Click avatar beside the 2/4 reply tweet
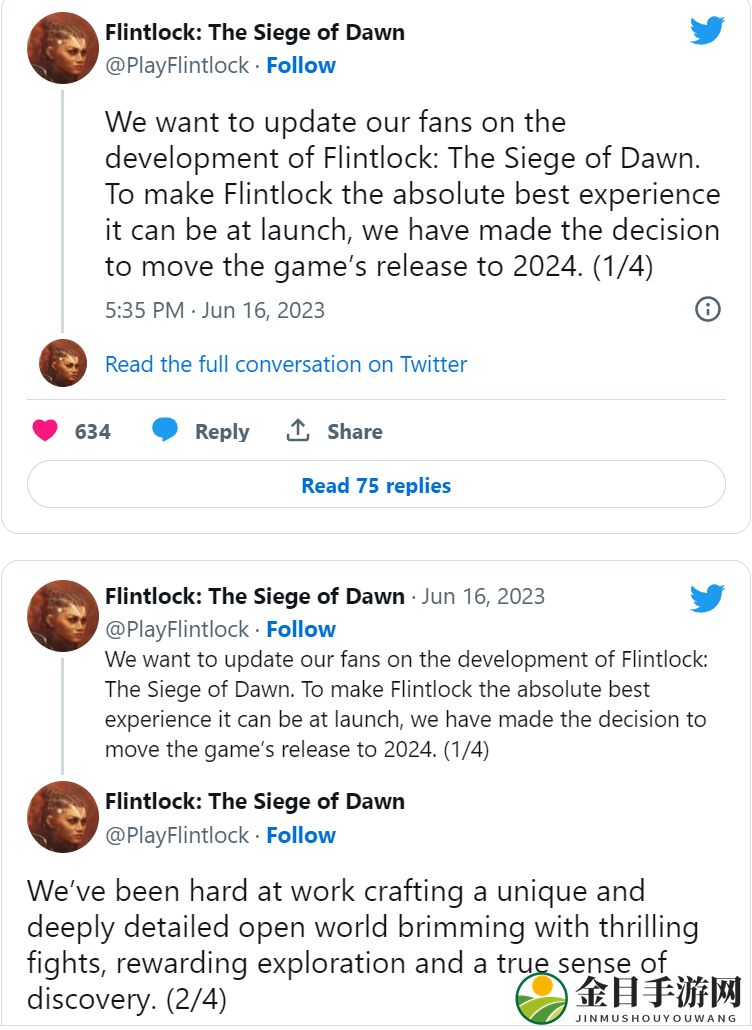 pyautogui.click(x=63, y=817)
